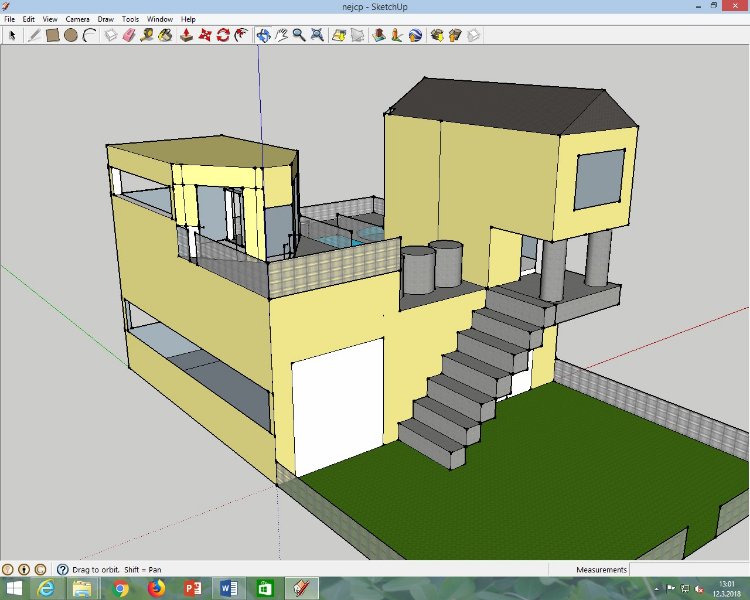Screen dimensions: 750x600
Task: Click the Windows Start button
Action: pos(16,588)
